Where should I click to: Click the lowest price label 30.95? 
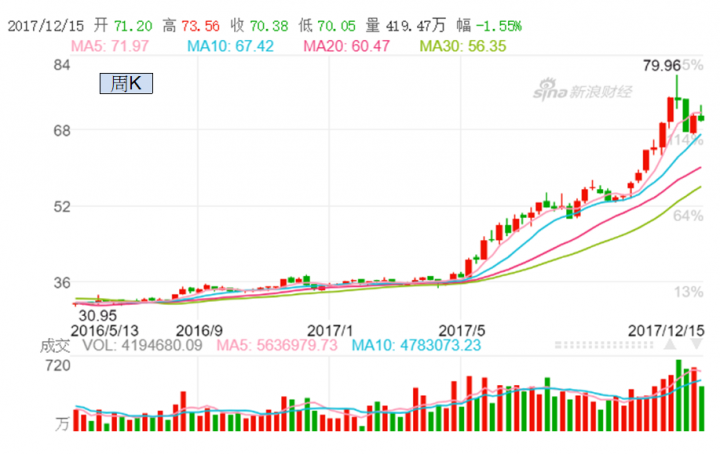tap(97, 315)
